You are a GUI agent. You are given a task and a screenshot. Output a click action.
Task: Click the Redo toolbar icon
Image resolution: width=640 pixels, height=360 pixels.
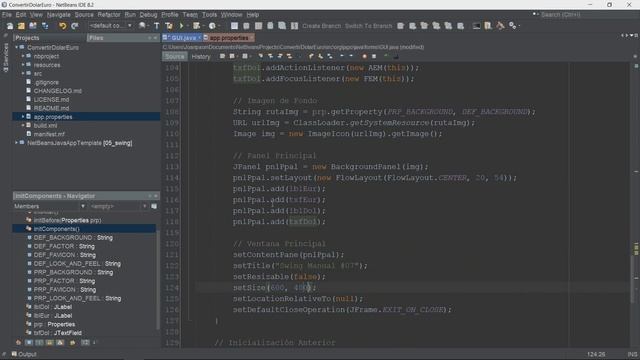(75, 26)
